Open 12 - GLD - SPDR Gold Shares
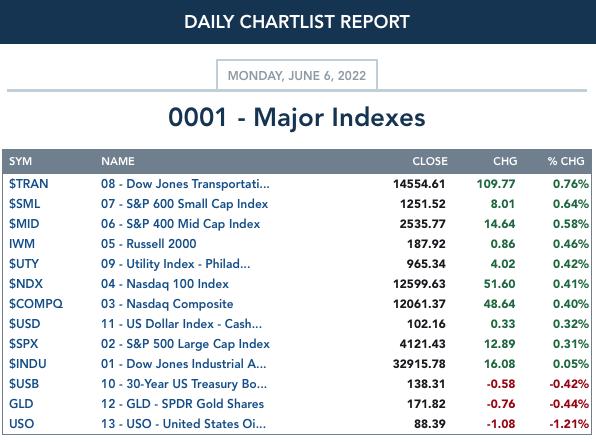The width and height of the screenshot is (596, 442). (x=182, y=404)
